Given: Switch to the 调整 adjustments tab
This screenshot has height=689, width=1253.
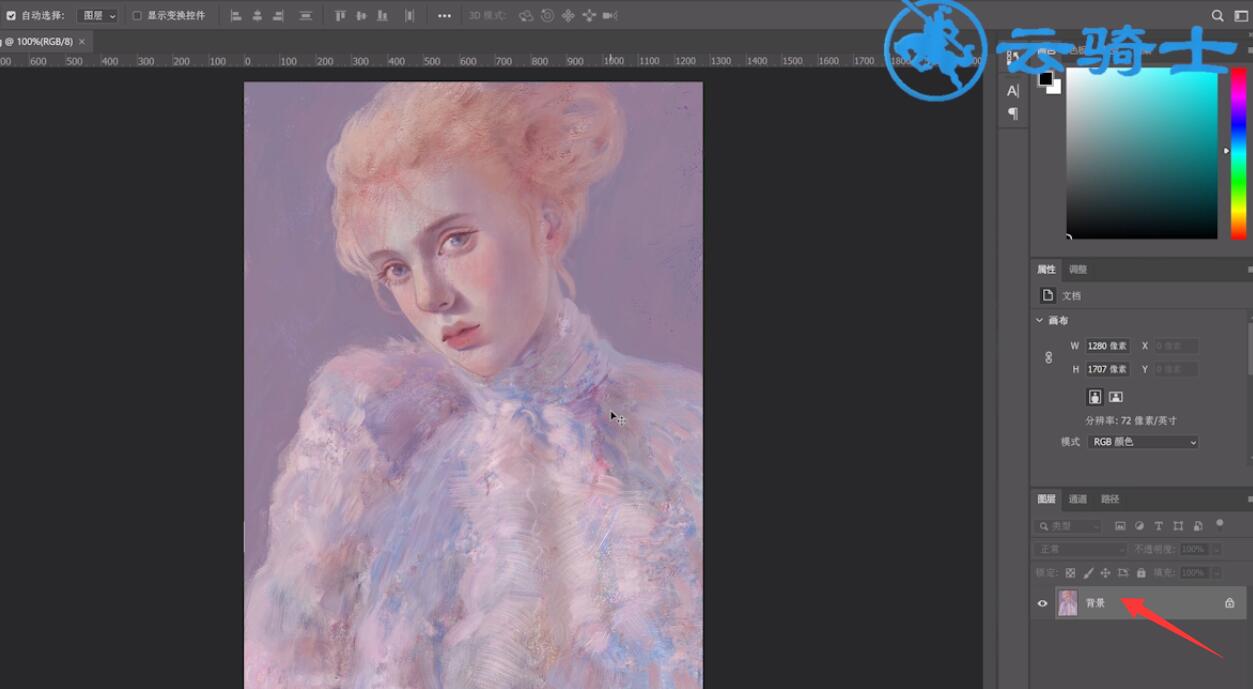Looking at the screenshot, I should [x=1078, y=269].
